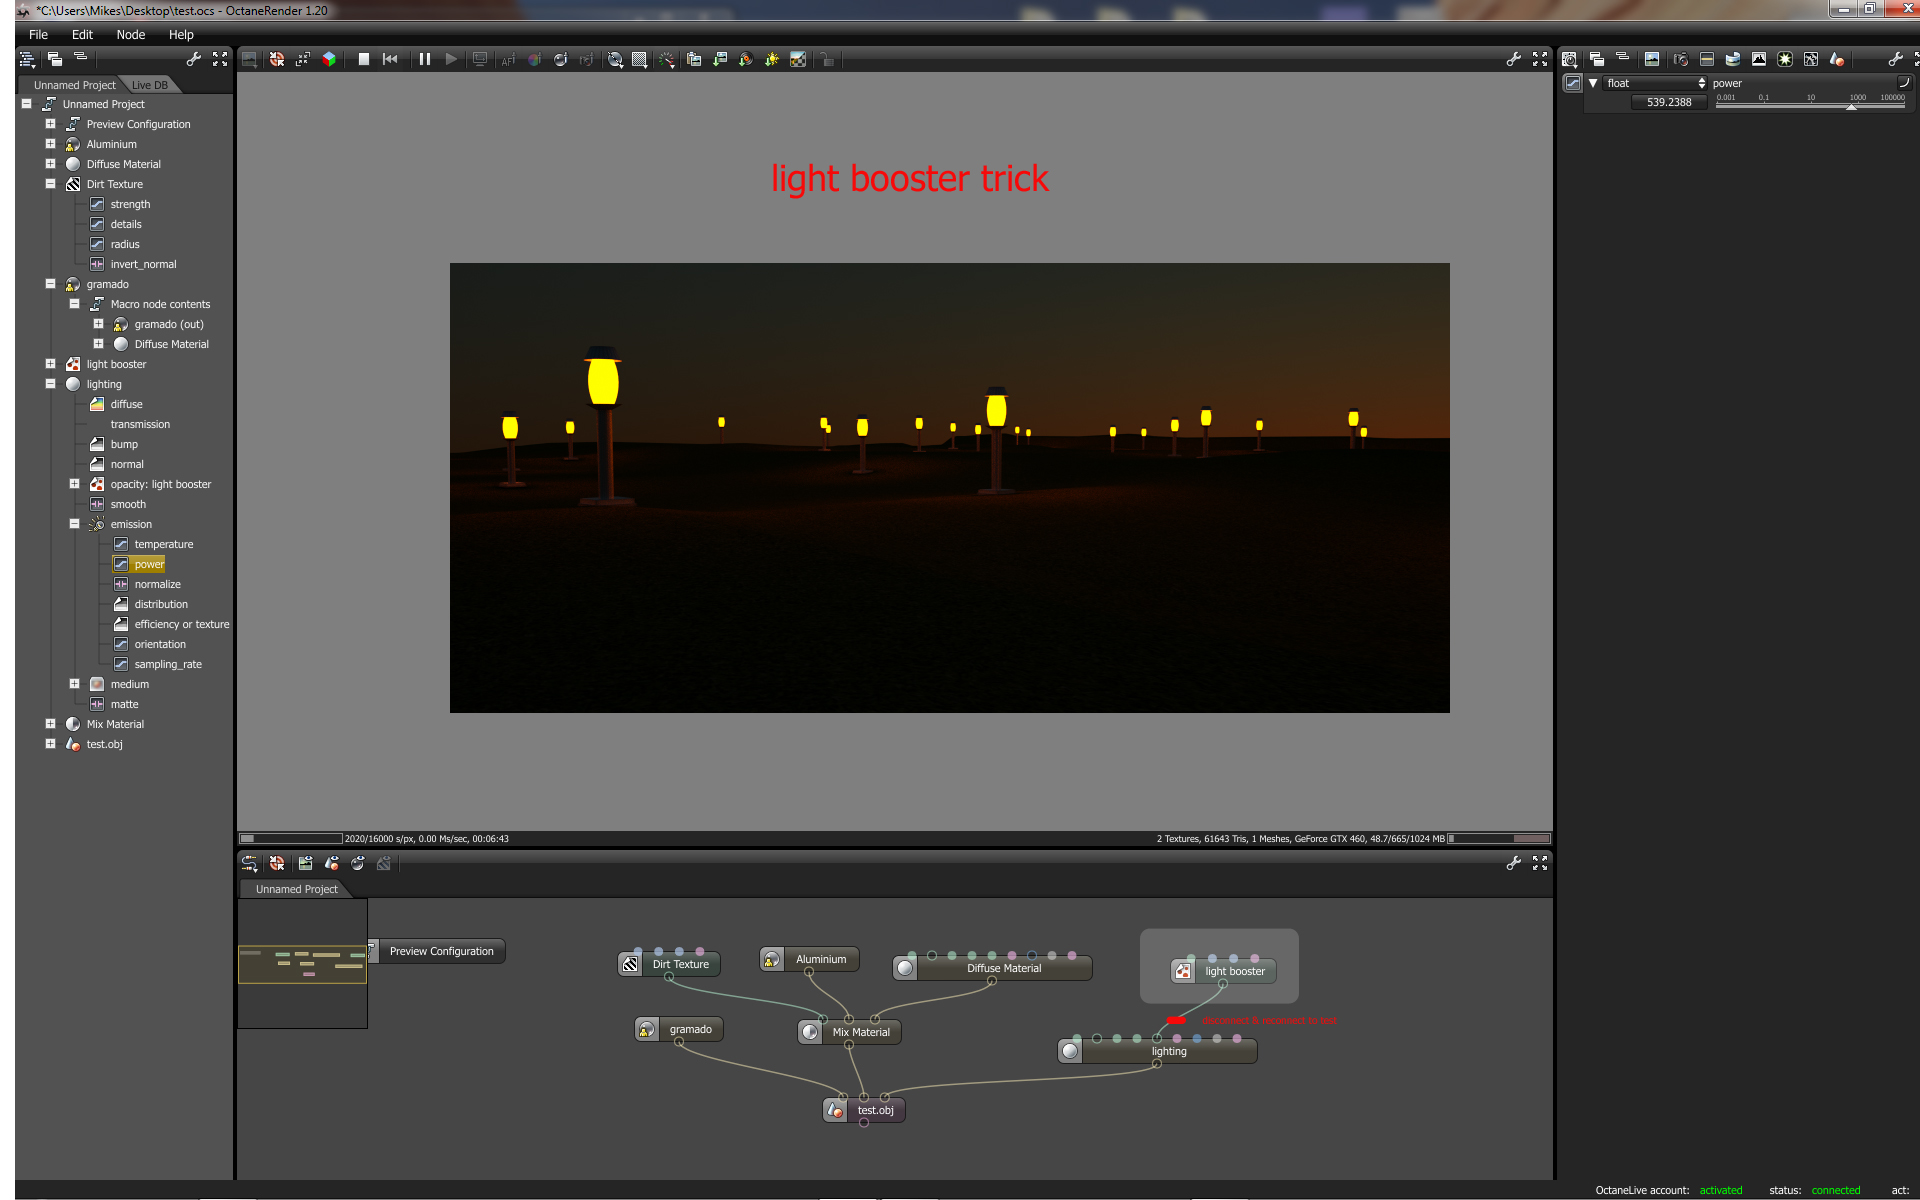Image resolution: width=1920 pixels, height=1200 pixels.
Task: Select the lighting node in the graph
Action: [x=1168, y=1052]
